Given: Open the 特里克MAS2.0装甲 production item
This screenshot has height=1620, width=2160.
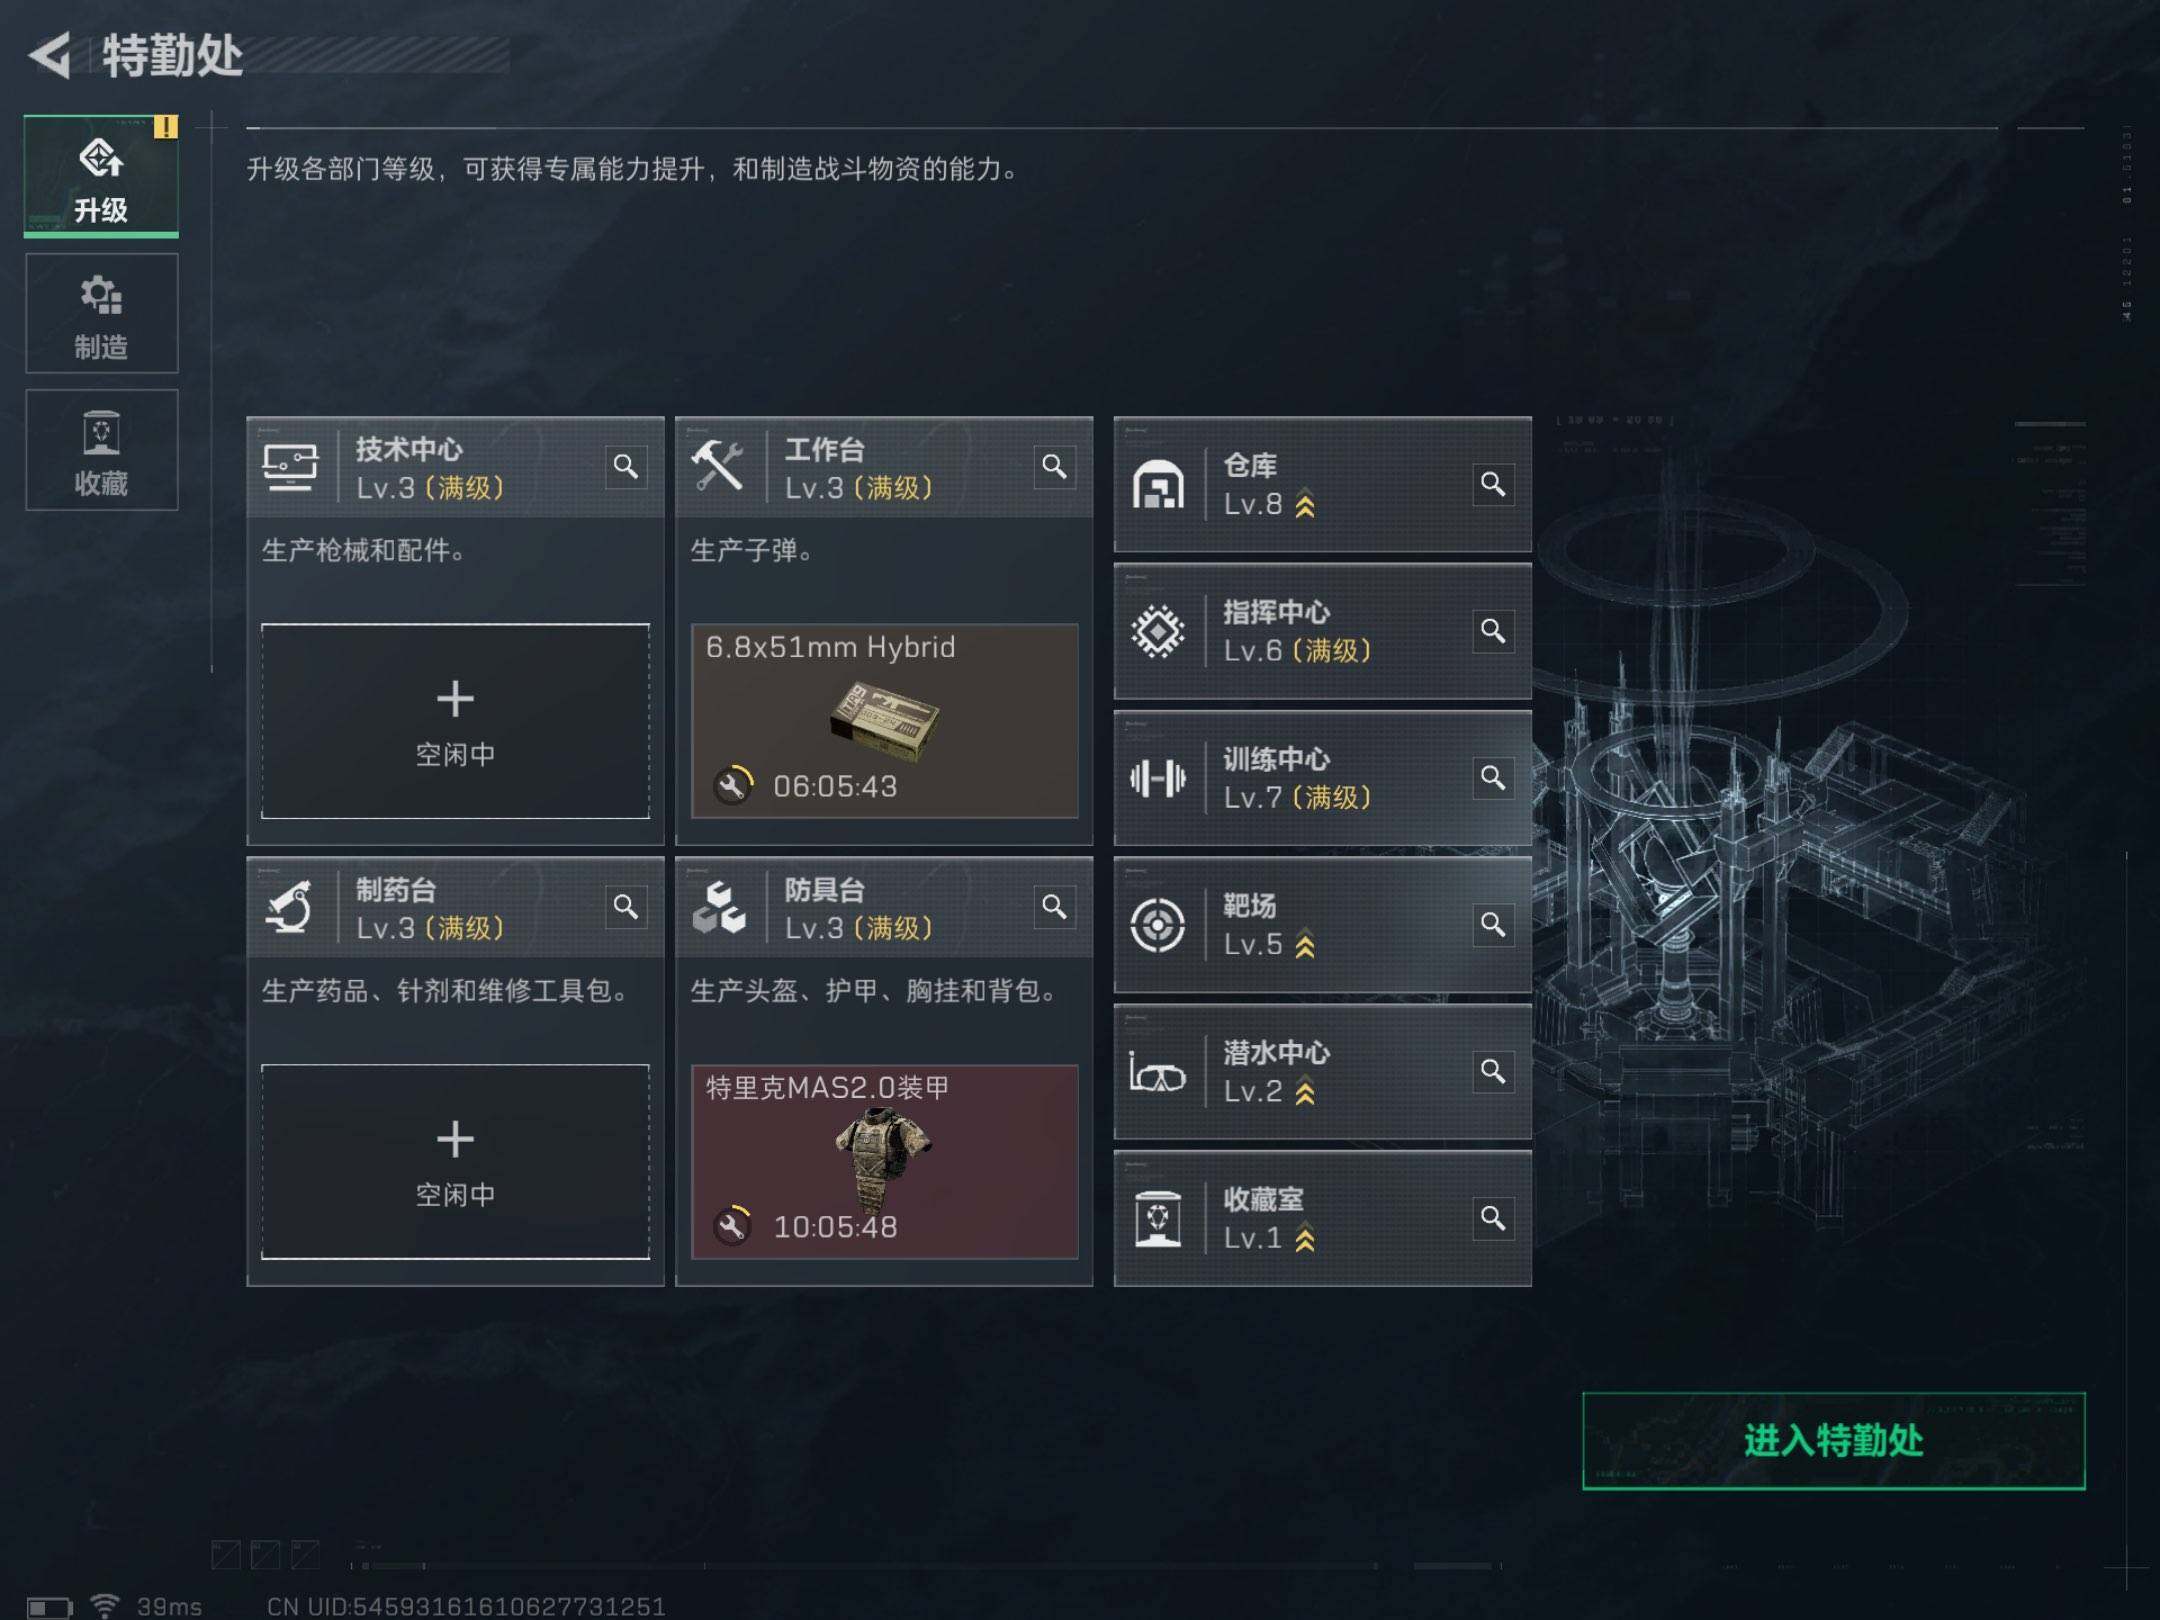Looking at the screenshot, I should [x=885, y=1161].
